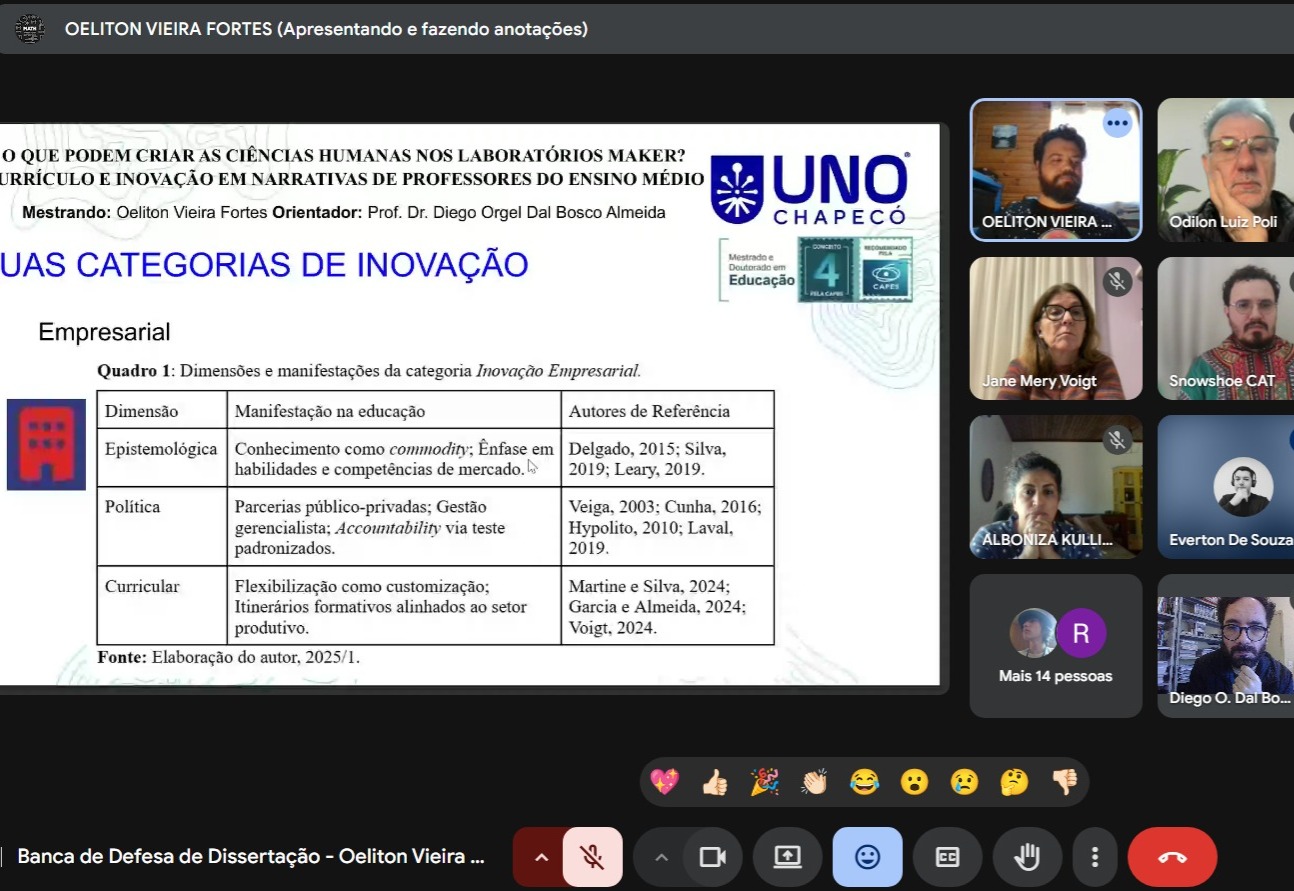This screenshot has height=891, width=1294.
Task: Unmute the microphone
Action: [592, 857]
